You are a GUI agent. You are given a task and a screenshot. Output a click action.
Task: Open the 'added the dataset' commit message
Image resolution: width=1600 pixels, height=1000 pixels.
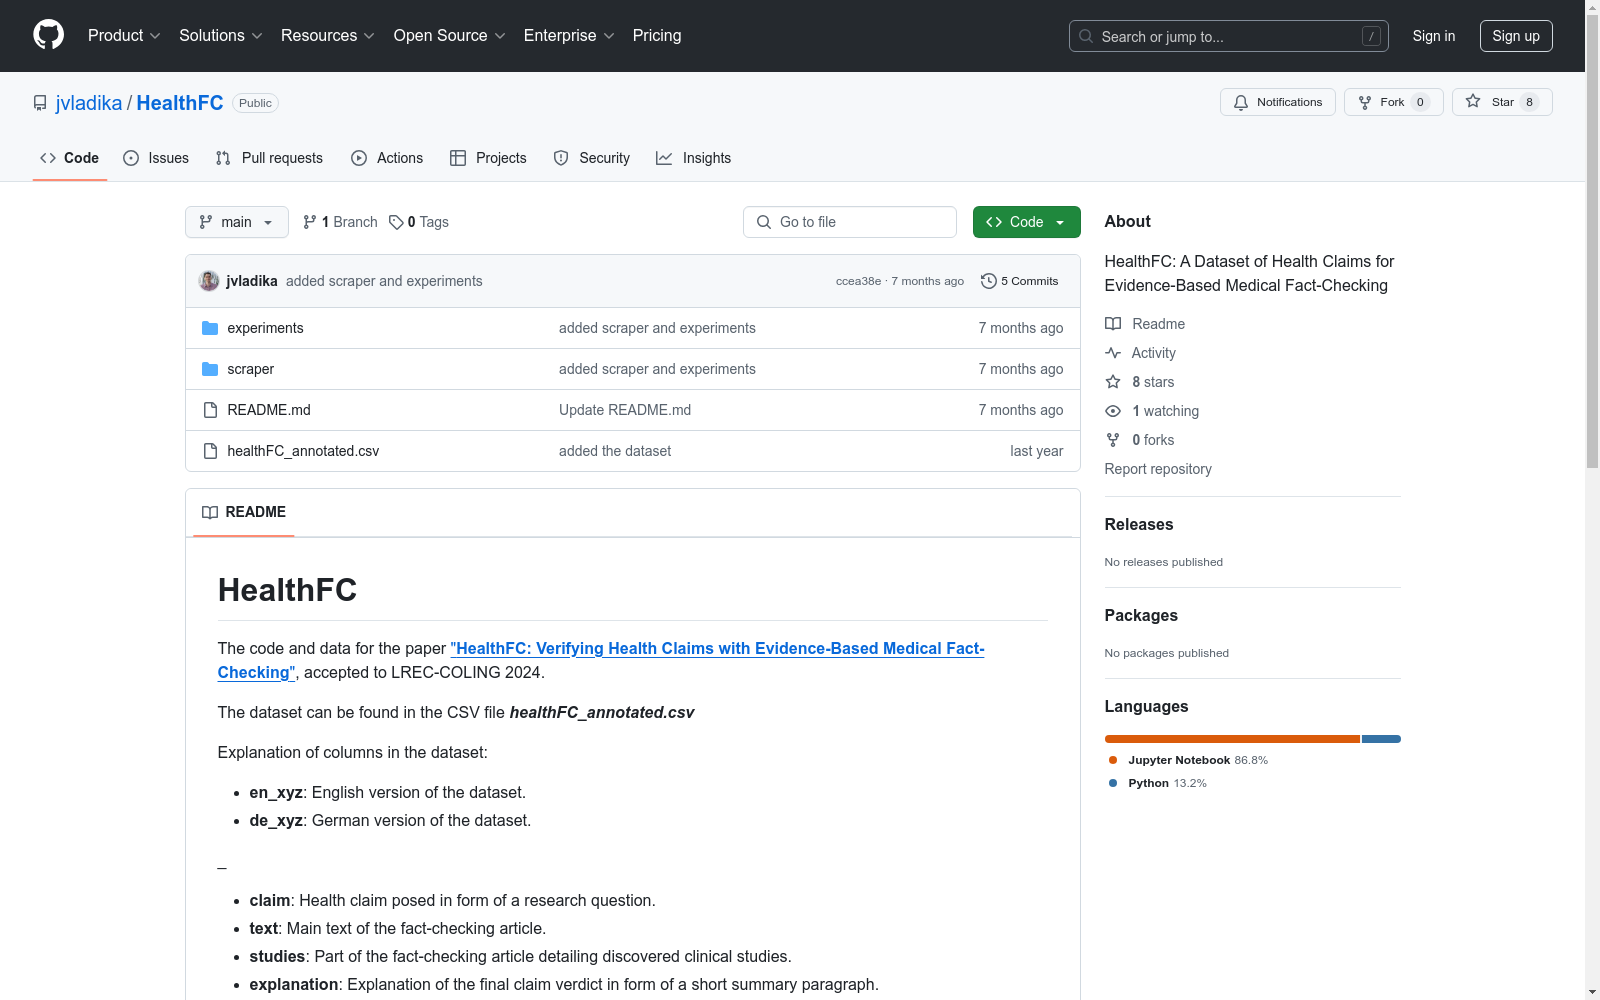click(615, 451)
